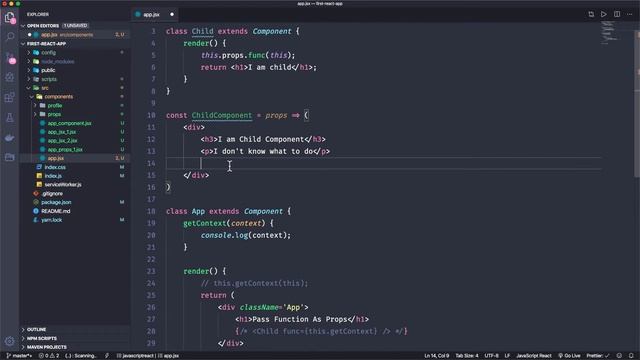Open the Extensions view icon

(x=9, y=97)
